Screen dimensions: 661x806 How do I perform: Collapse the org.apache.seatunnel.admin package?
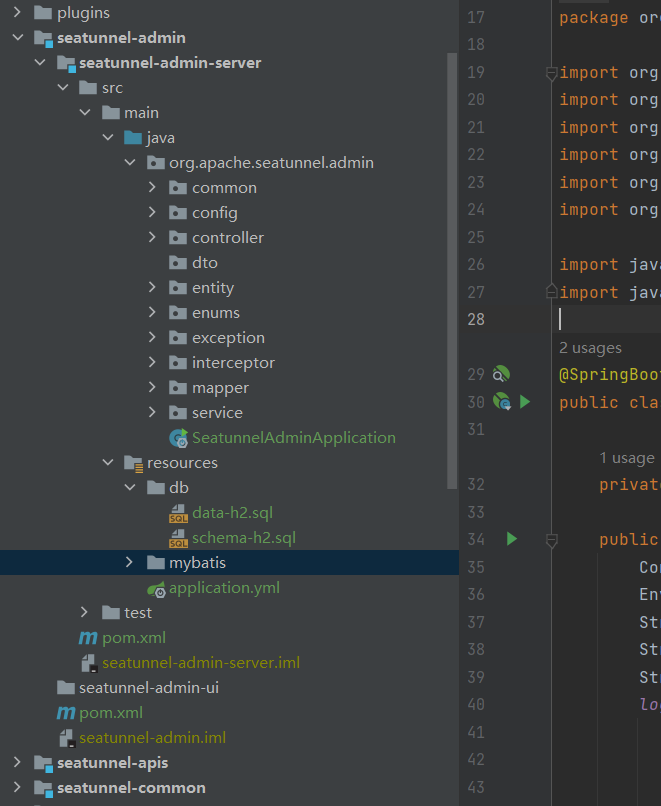(x=130, y=162)
